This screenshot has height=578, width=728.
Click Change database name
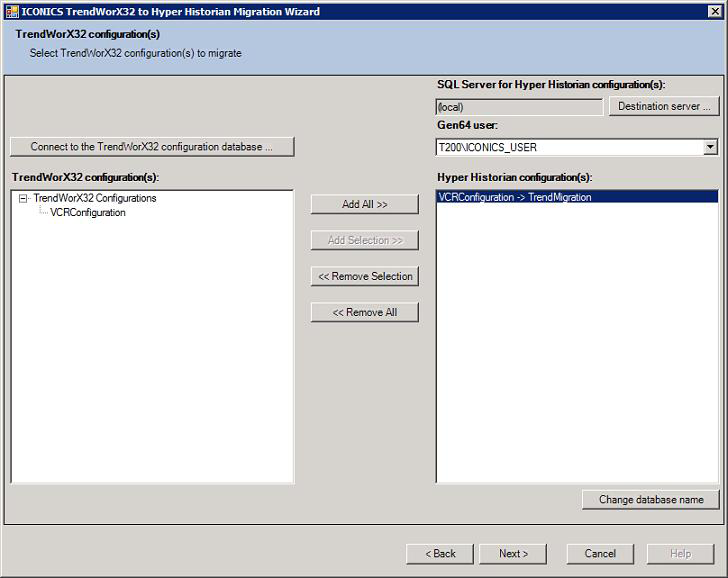(650, 499)
